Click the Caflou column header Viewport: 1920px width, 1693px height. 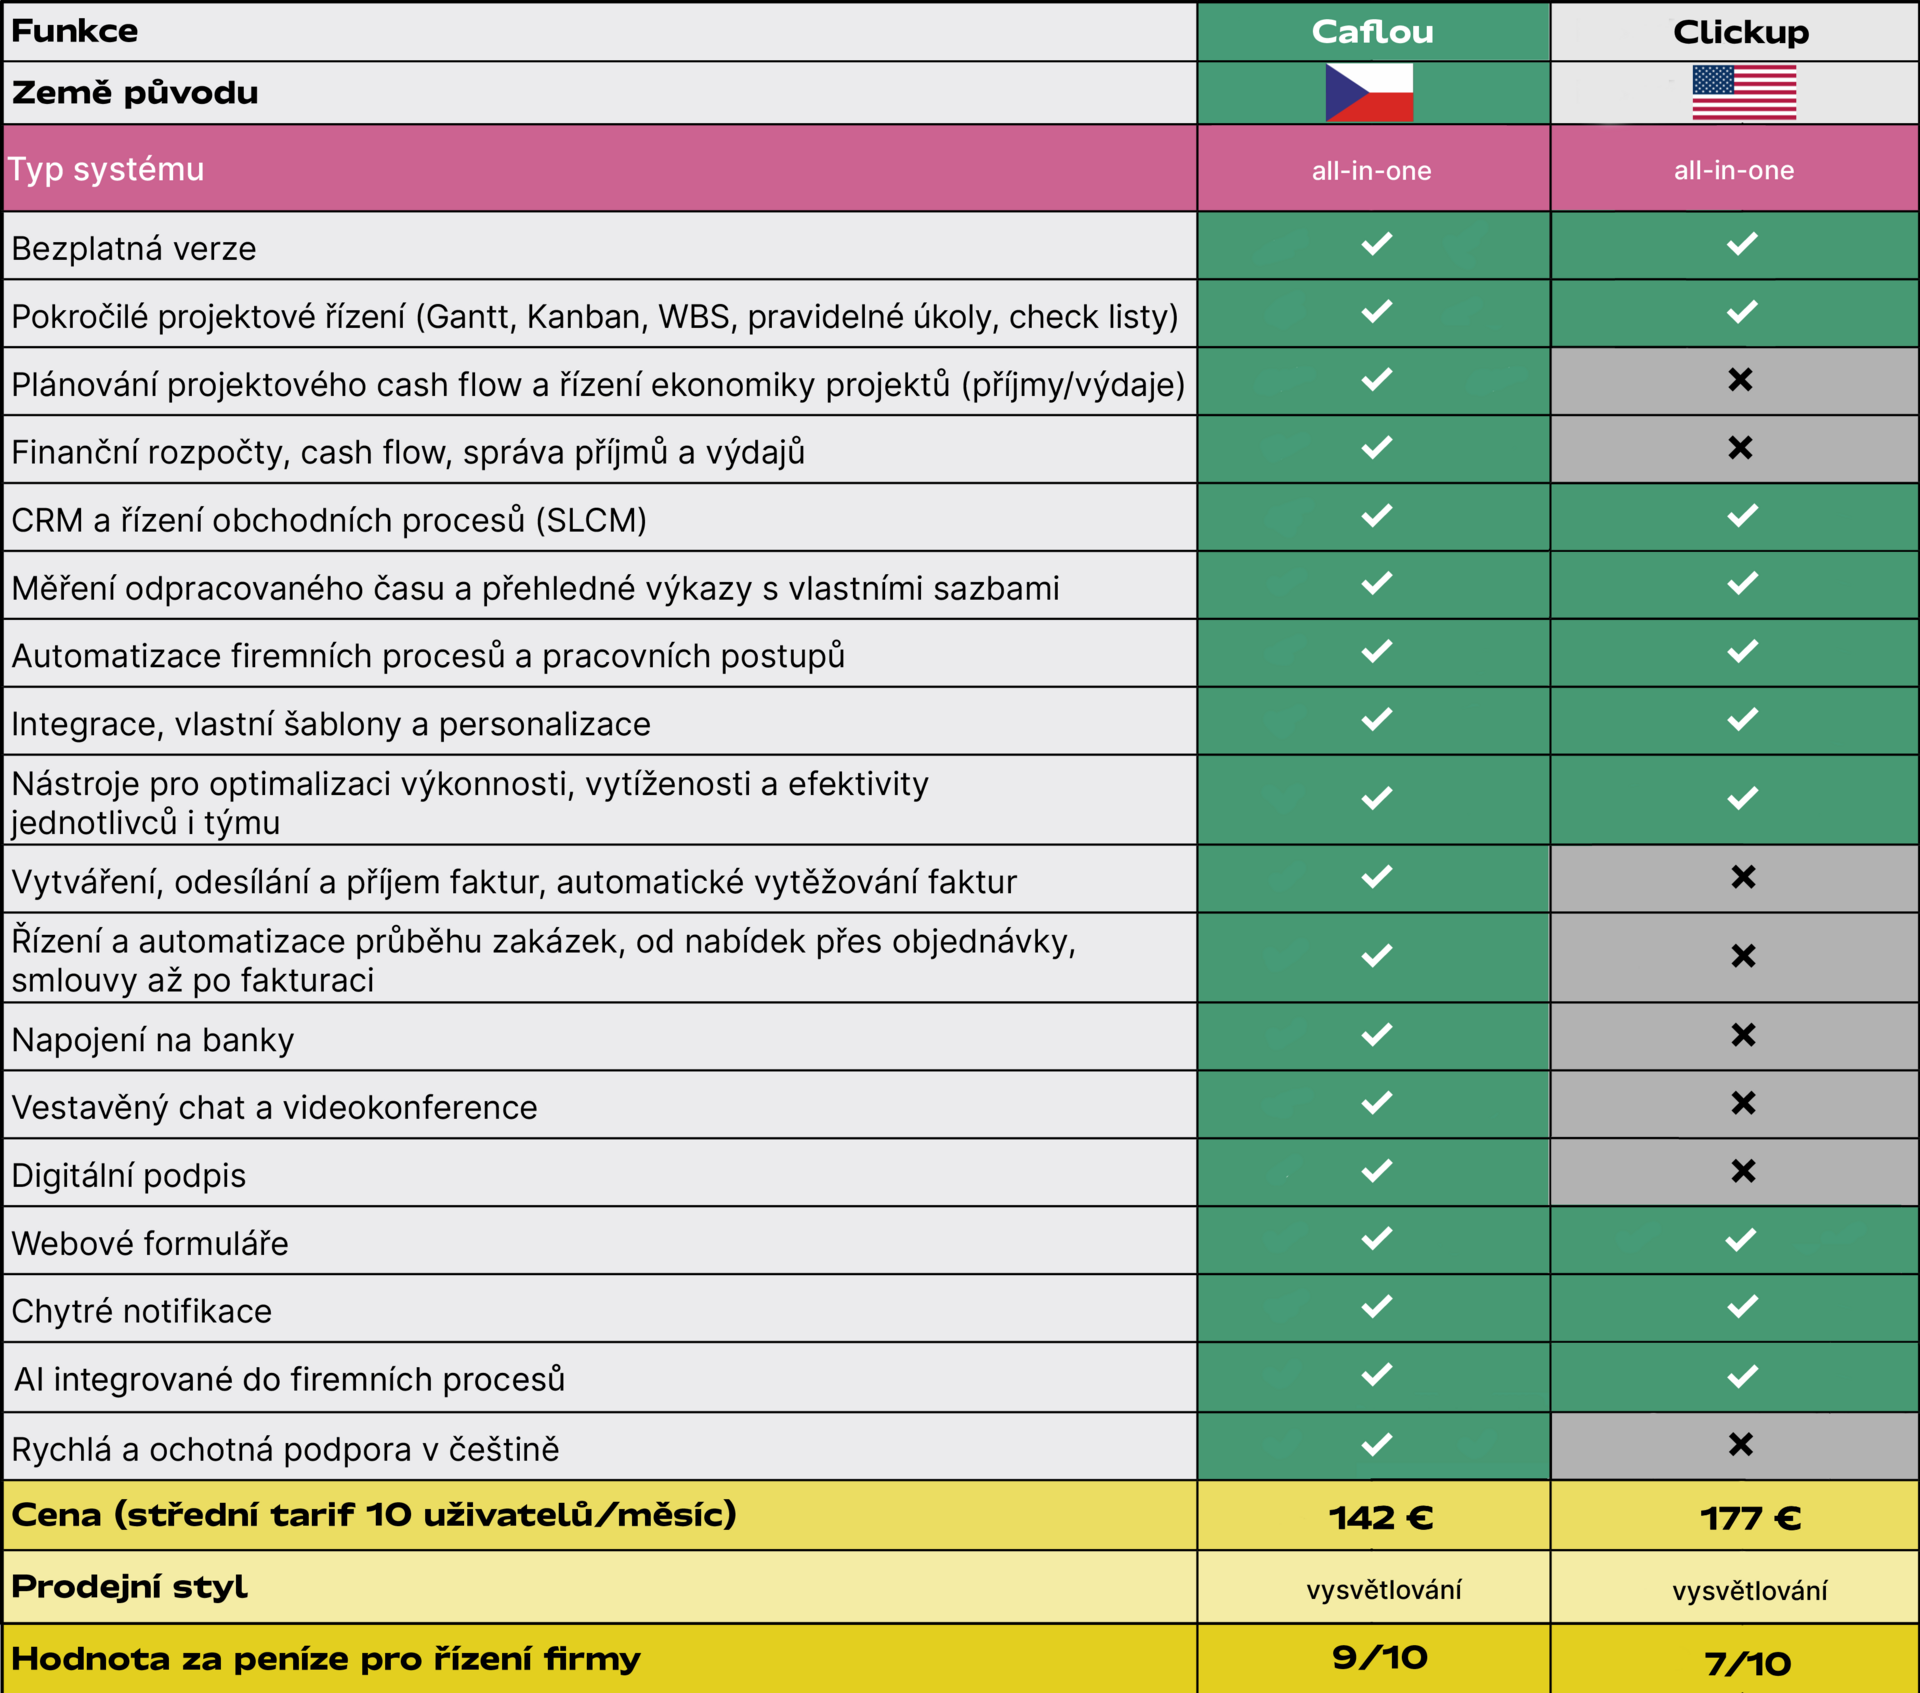[1372, 32]
